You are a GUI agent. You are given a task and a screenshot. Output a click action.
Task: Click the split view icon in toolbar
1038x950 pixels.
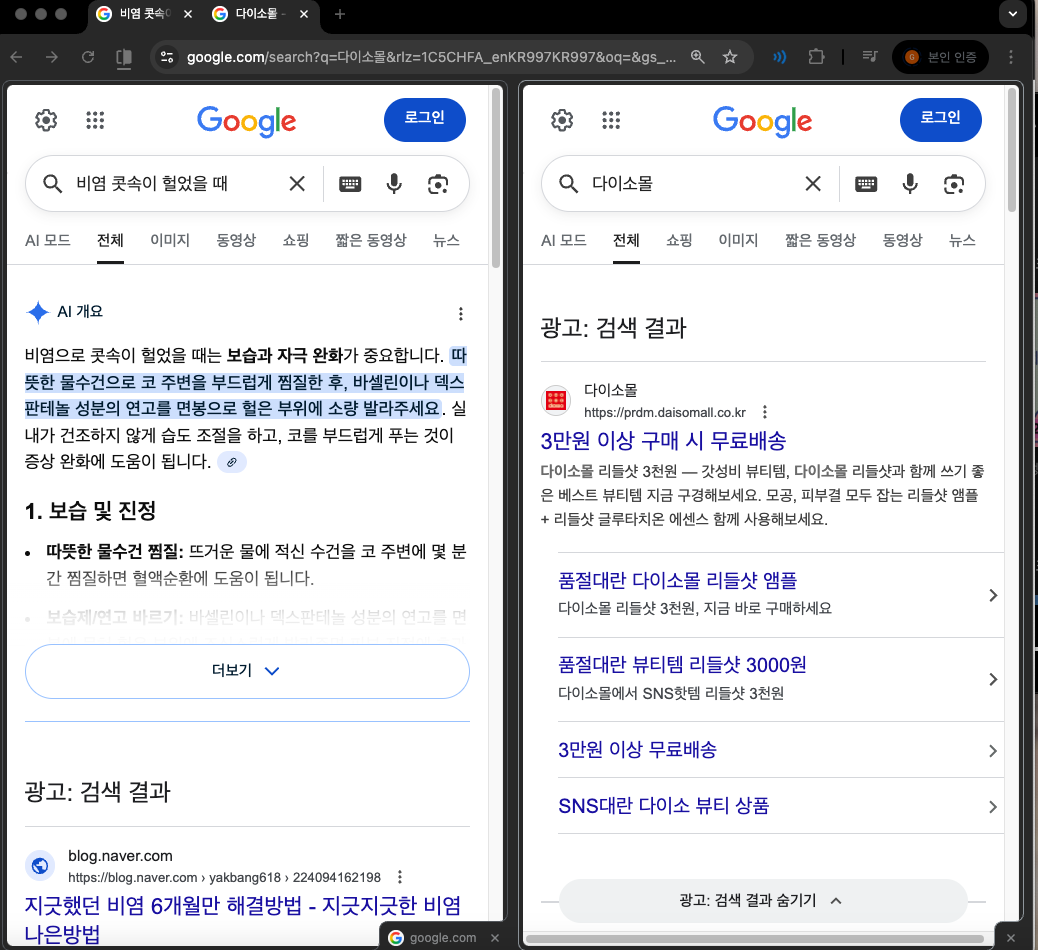124,57
